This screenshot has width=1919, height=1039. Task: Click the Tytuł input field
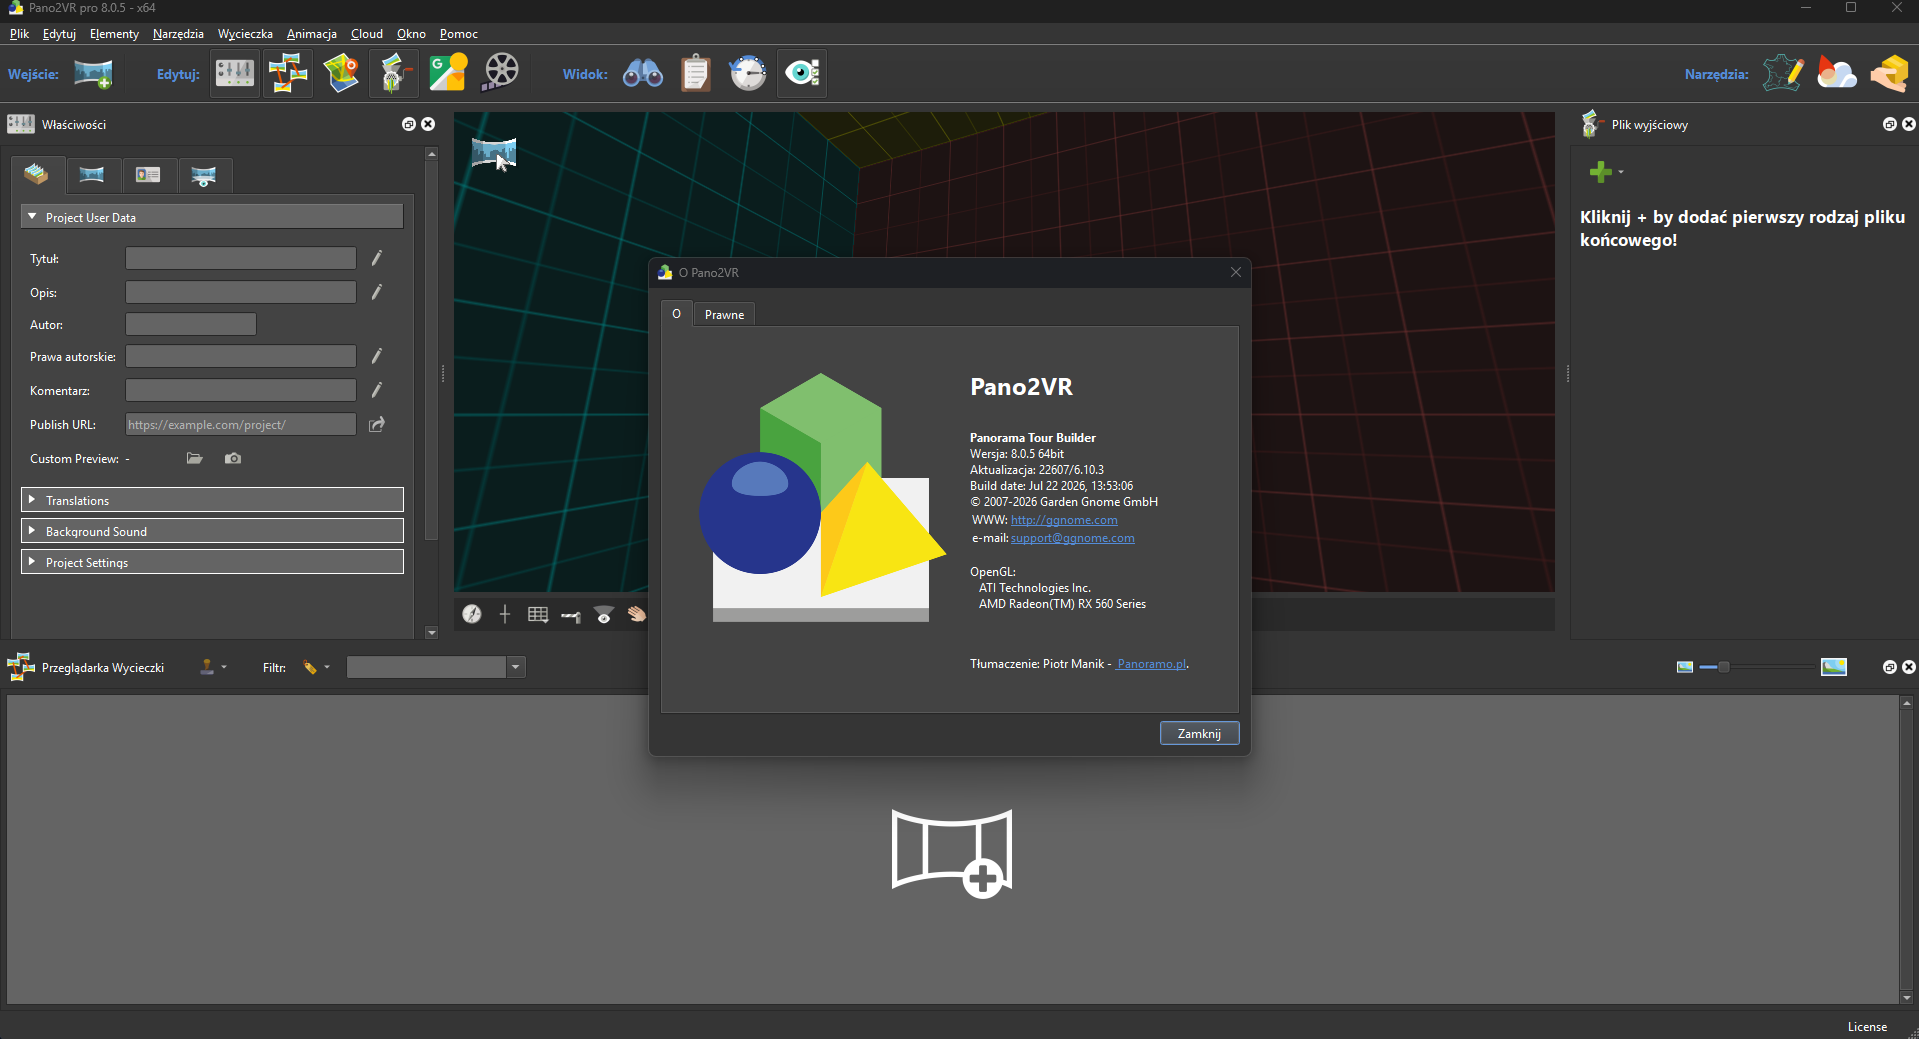[x=241, y=259]
